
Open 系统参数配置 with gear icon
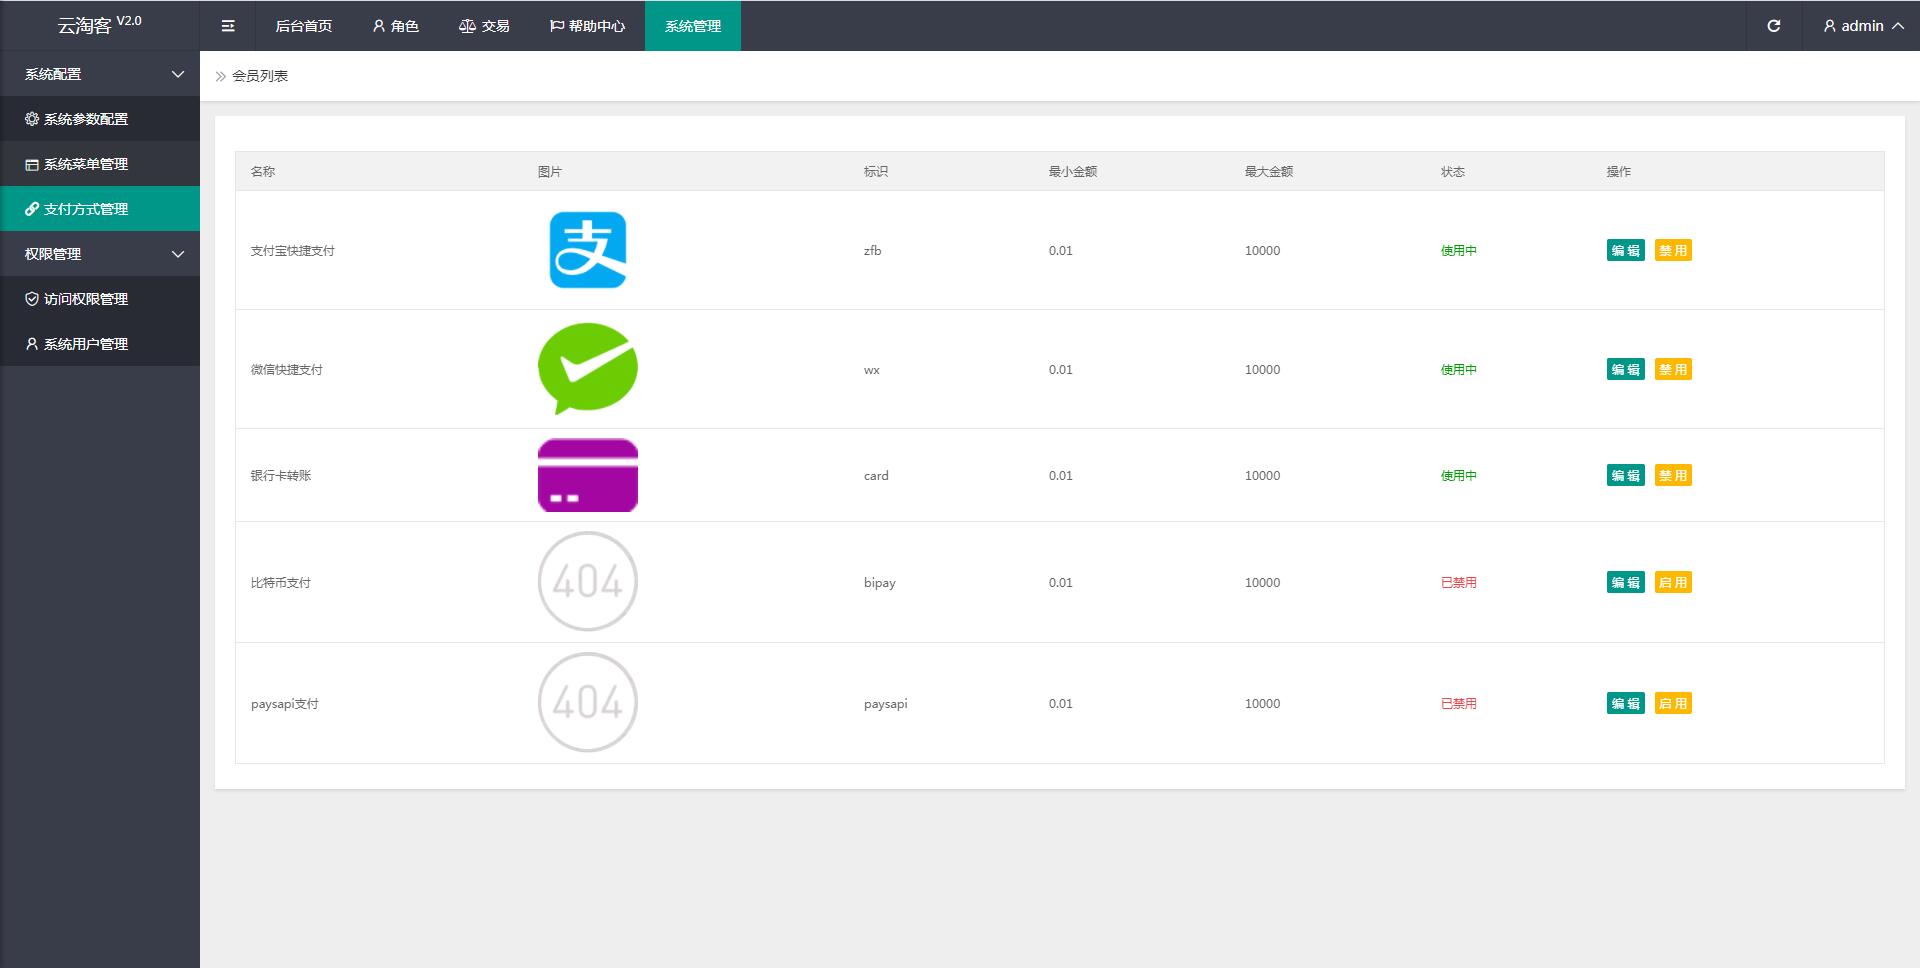(x=86, y=119)
